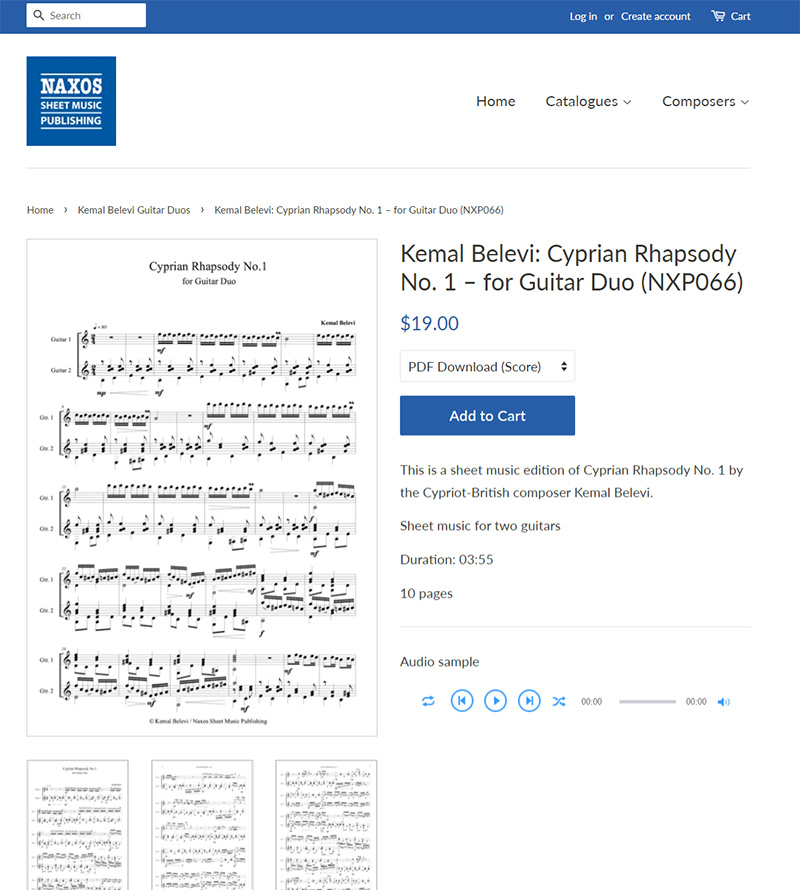Mute the audio sample volume
The height and width of the screenshot is (890, 800).
[x=724, y=702]
